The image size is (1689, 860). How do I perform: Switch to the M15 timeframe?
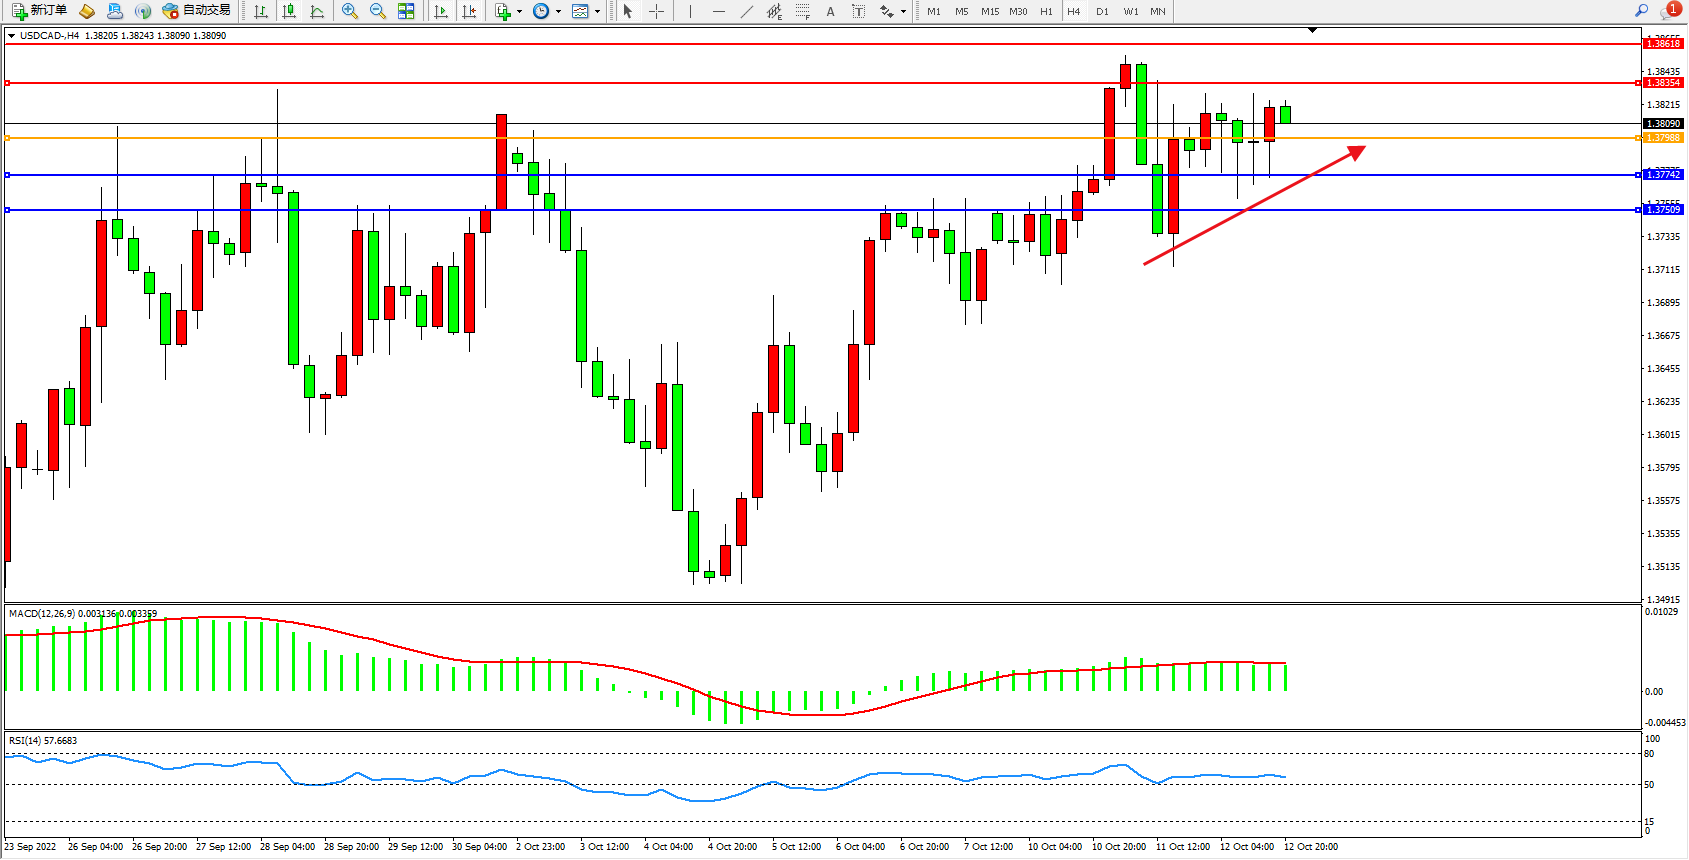pos(990,11)
